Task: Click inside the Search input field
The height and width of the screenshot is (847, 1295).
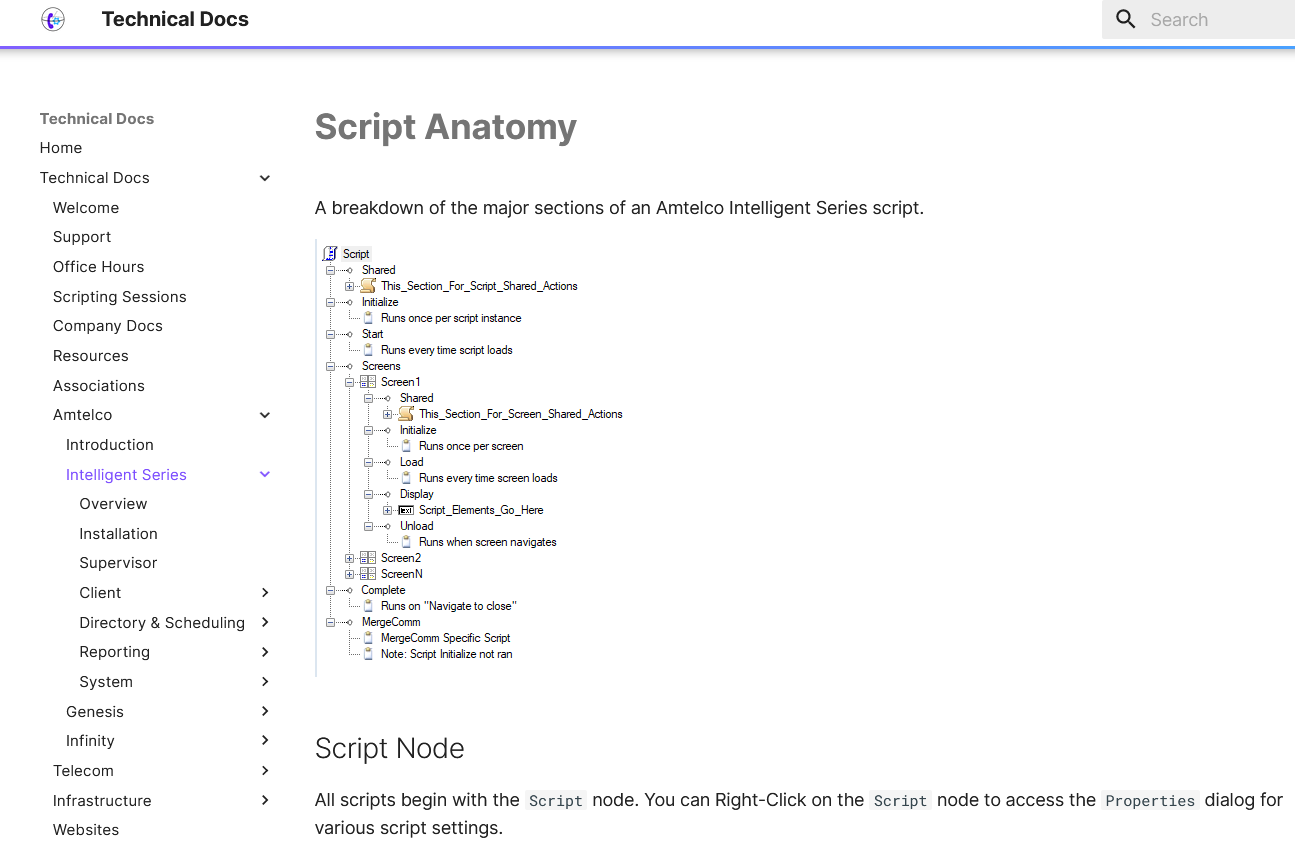Action: [x=1215, y=19]
